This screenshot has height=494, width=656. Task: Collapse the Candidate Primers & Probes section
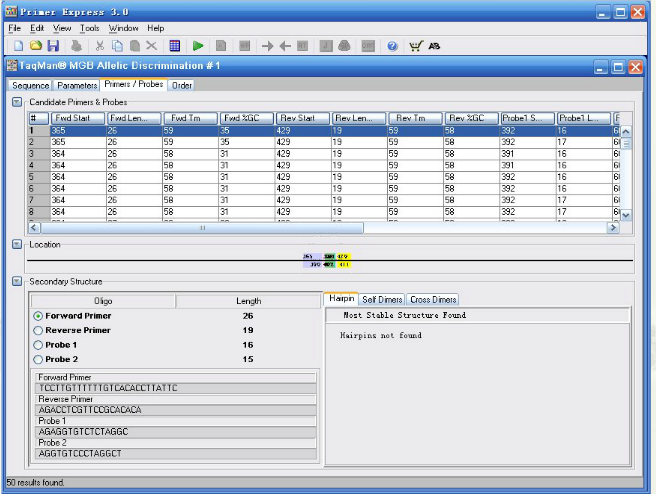(x=17, y=102)
